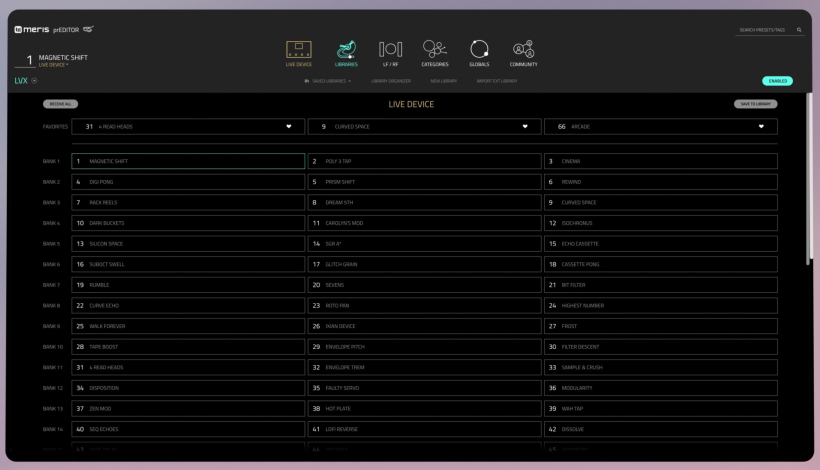Select preset 35 Faulty Servo
The width and height of the screenshot is (820, 470).
click(x=425, y=388)
